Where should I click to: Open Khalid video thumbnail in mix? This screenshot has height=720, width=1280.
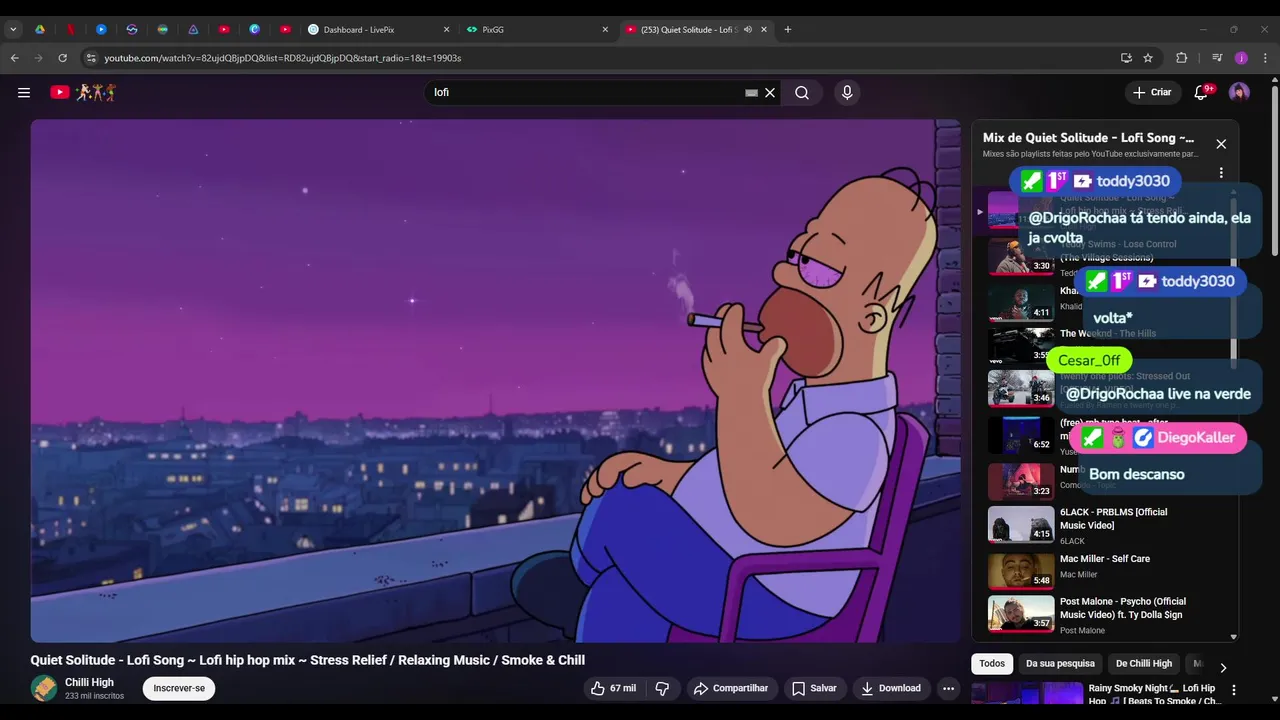[x=1021, y=302]
